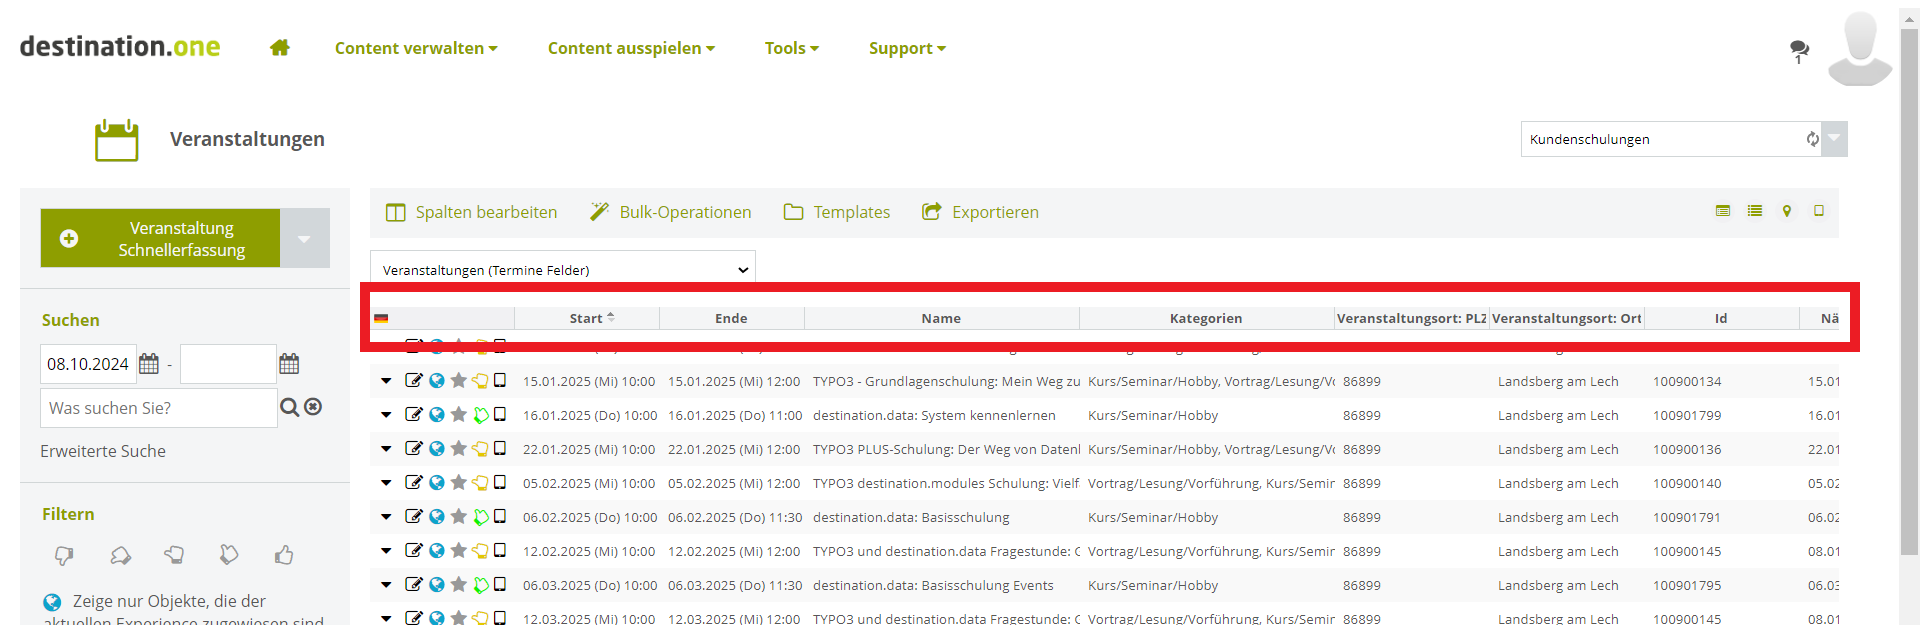1920x625 pixels.
Task: Open Veranstaltungen (Termine Felder) view dropdown
Action: tap(563, 270)
